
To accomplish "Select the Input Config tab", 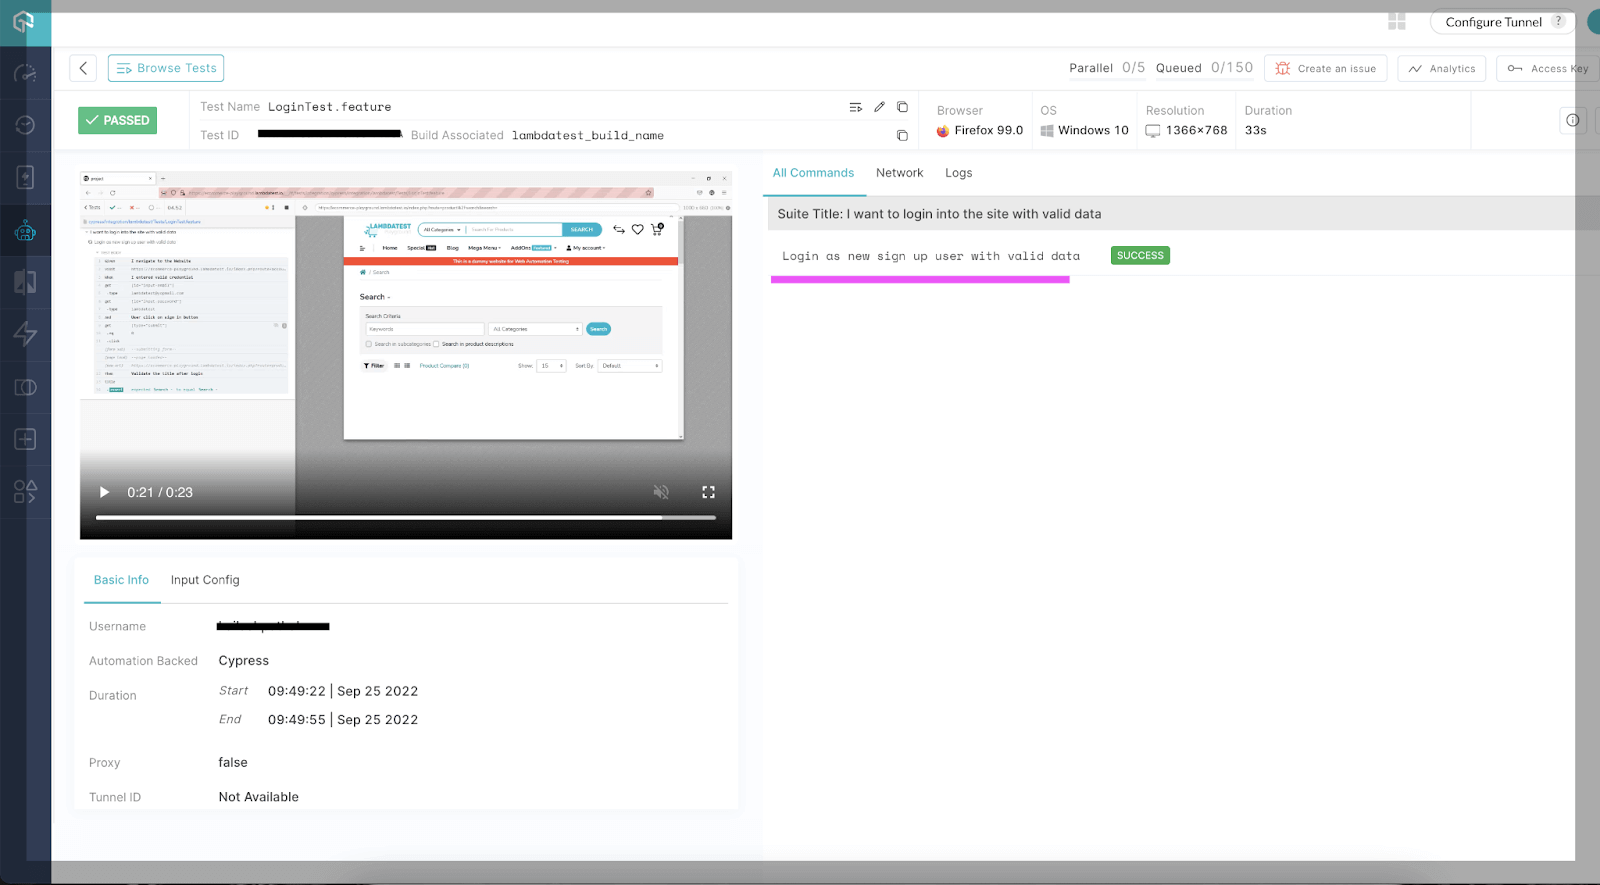I will (x=205, y=580).
